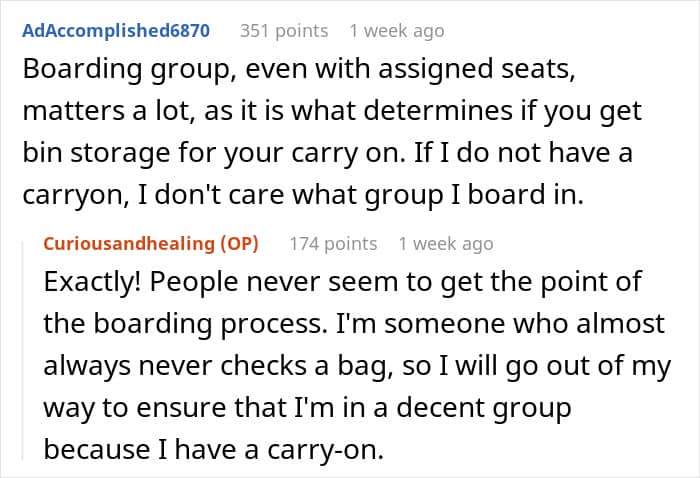This screenshot has height=478, width=700.
Task: Open the top comment's '1 week ago' timestamp
Action: [x=397, y=31]
